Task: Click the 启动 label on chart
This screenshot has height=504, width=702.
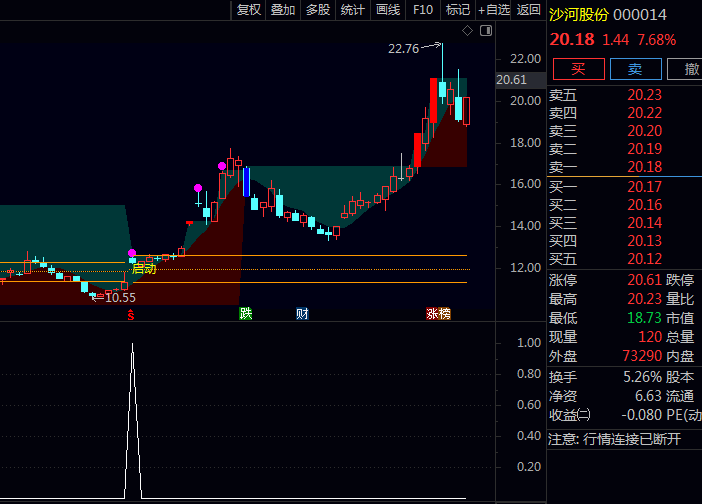Action: [x=144, y=269]
